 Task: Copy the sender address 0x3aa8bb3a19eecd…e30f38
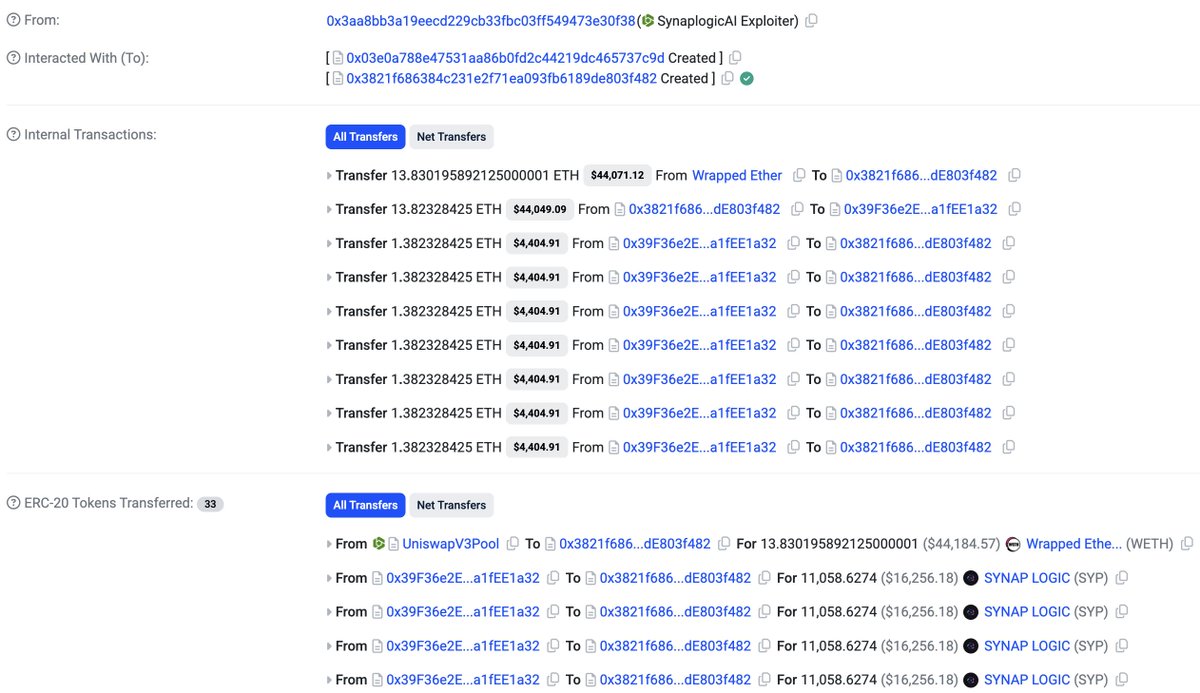(811, 20)
